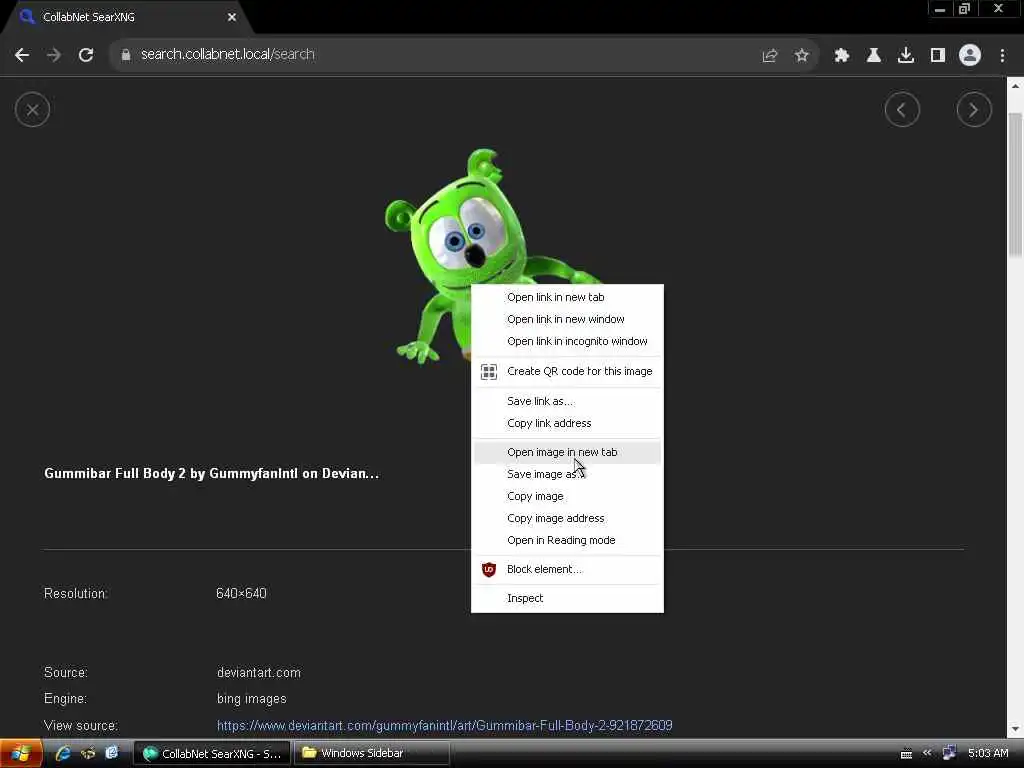Click the third quick launch icon
1024x768 pixels.
112,753
